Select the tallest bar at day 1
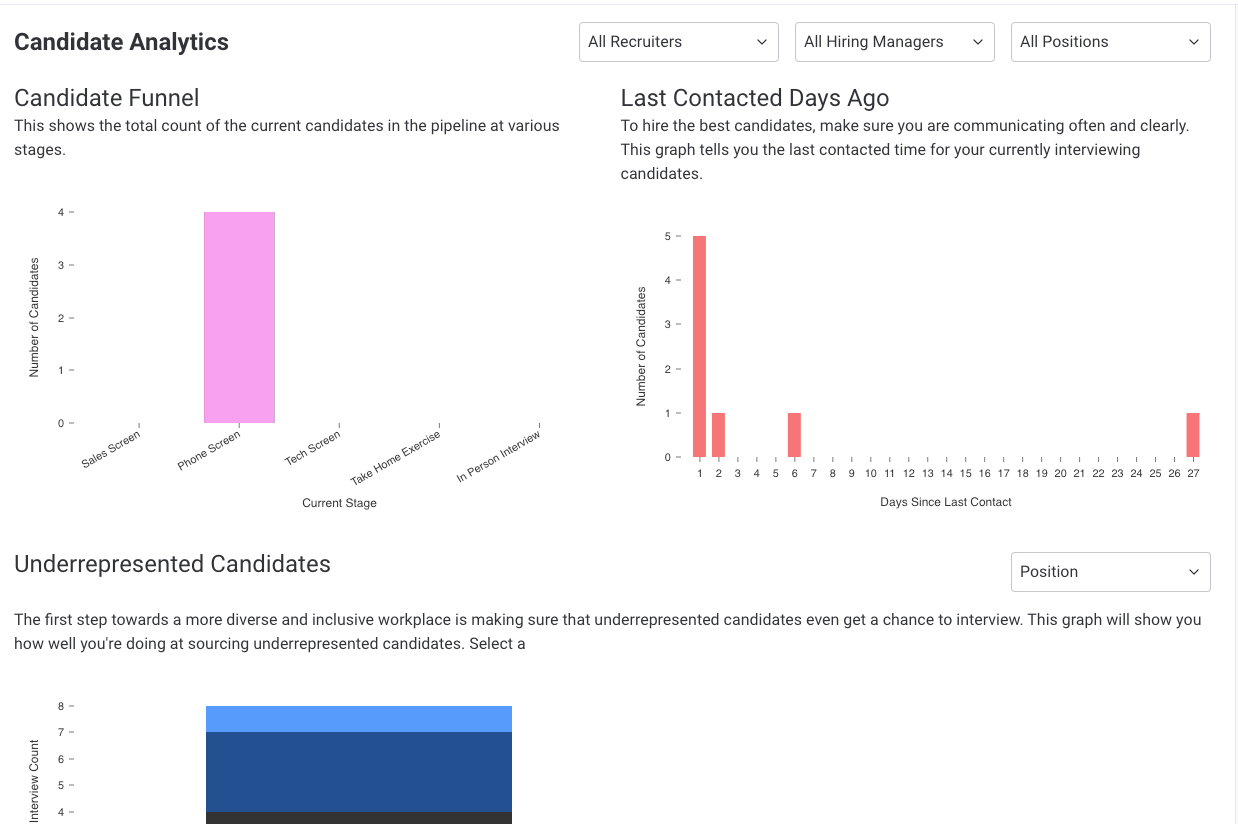This screenshot has height=824, width=1238. pos(699,346)
